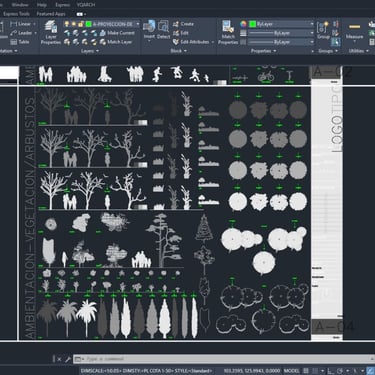
Task: Switch to Express Tools ribbon tab
Action: pyautogui.click(x=16, y=14)
